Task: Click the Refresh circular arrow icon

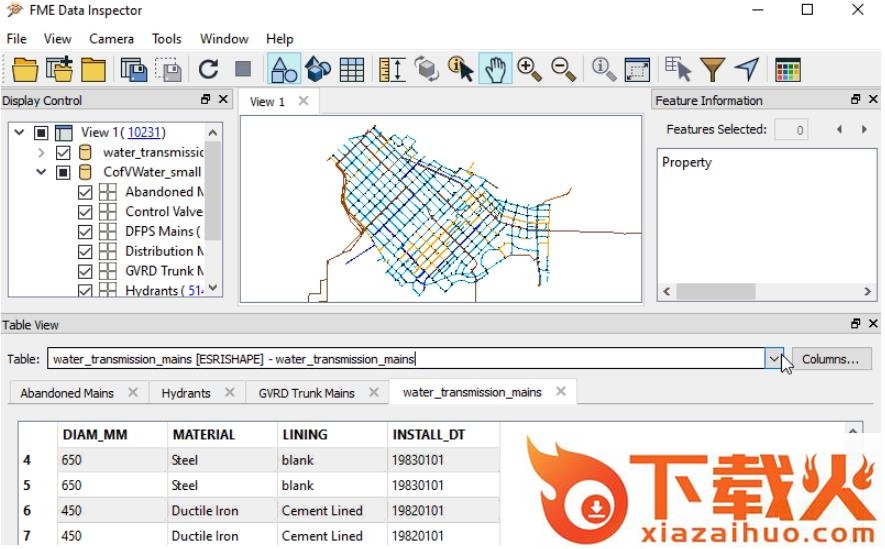Action: tap(208, 69)
